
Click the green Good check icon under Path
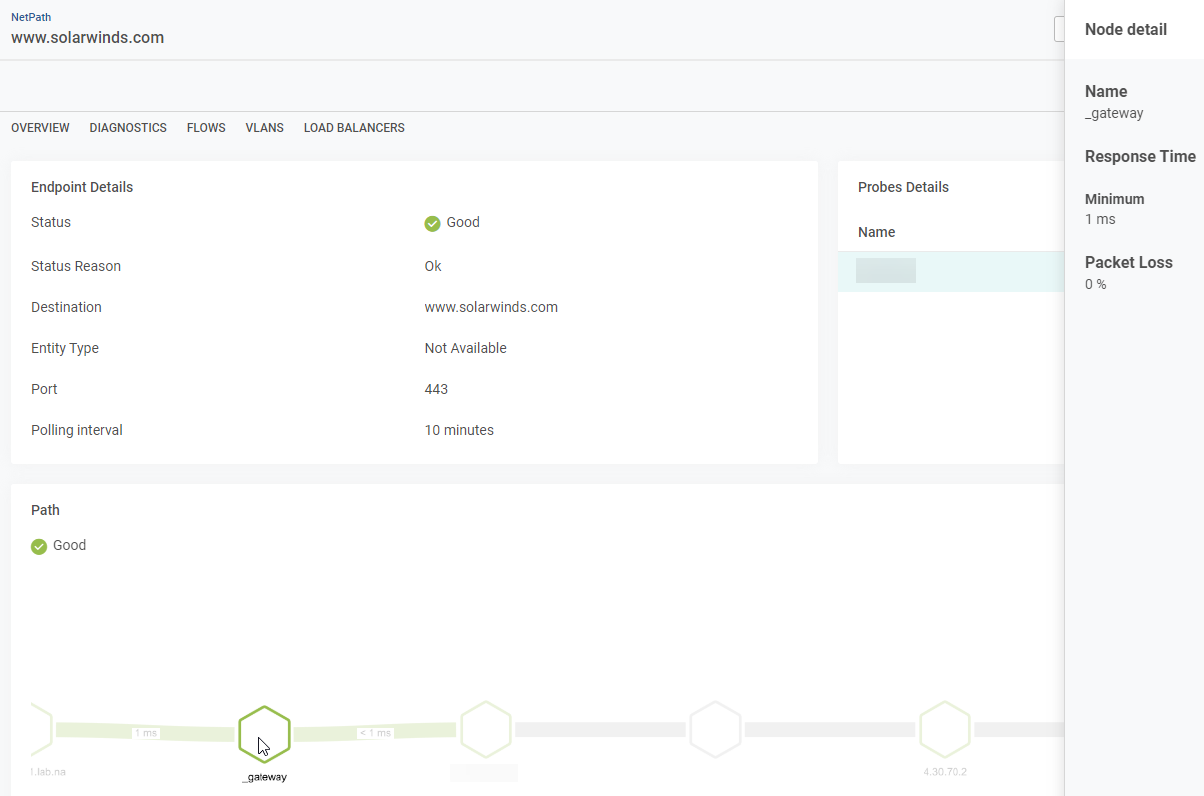tap(39, 546)
